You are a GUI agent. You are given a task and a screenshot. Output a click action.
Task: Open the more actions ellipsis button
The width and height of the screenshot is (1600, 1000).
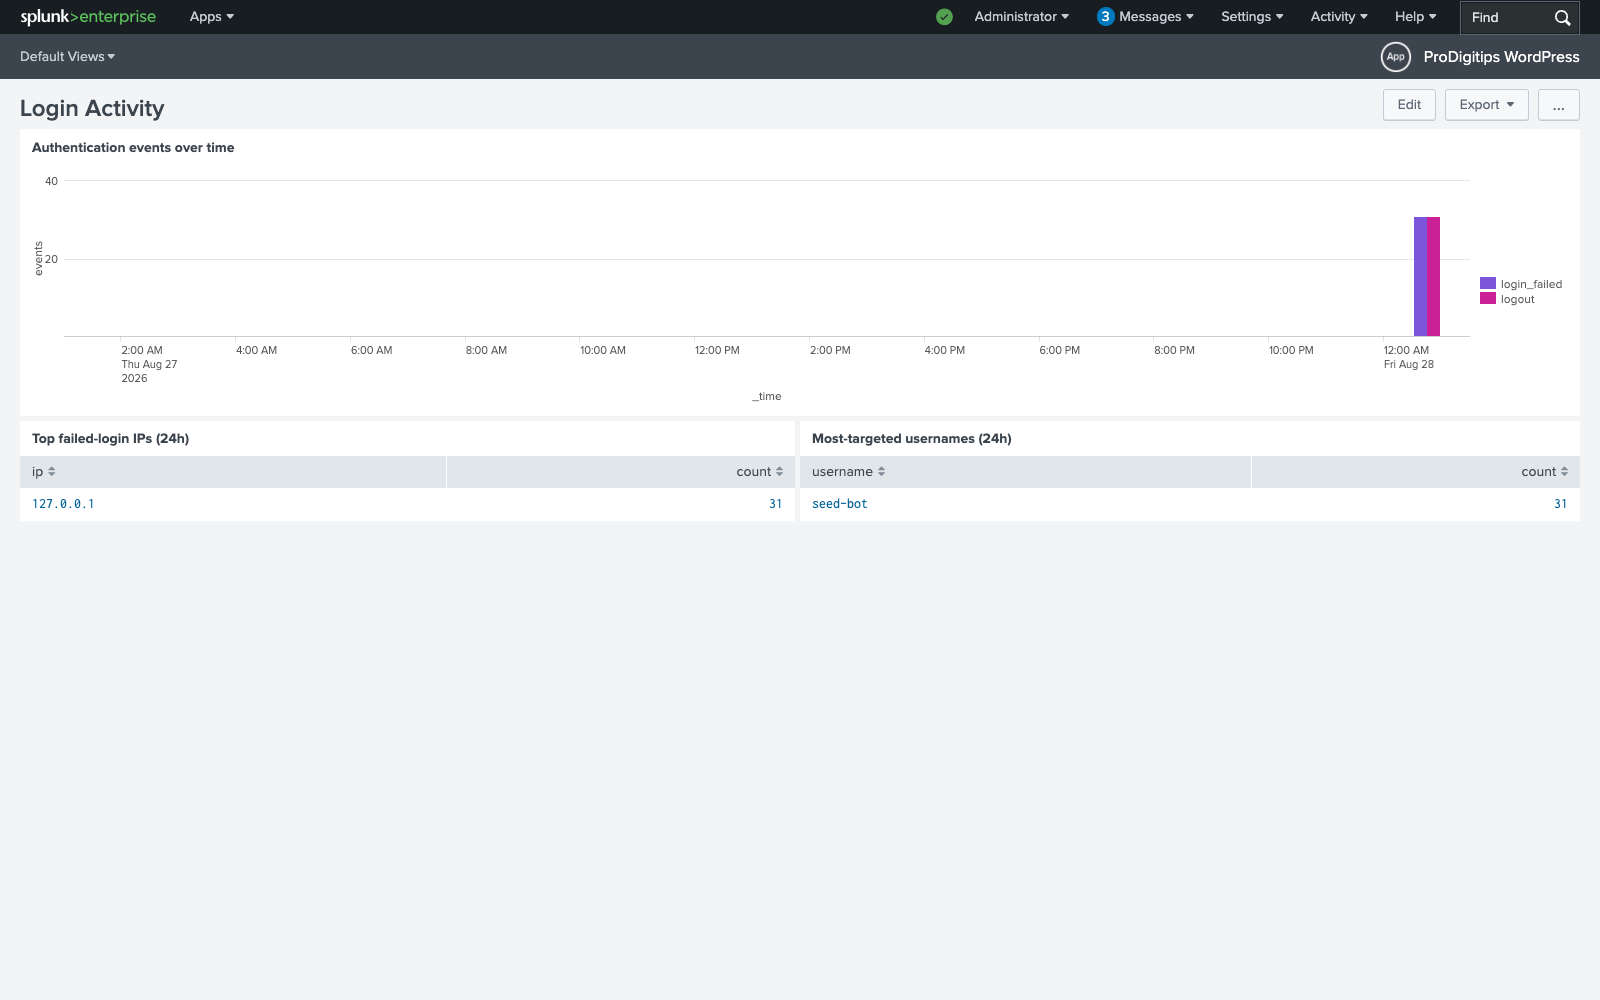1558,105
